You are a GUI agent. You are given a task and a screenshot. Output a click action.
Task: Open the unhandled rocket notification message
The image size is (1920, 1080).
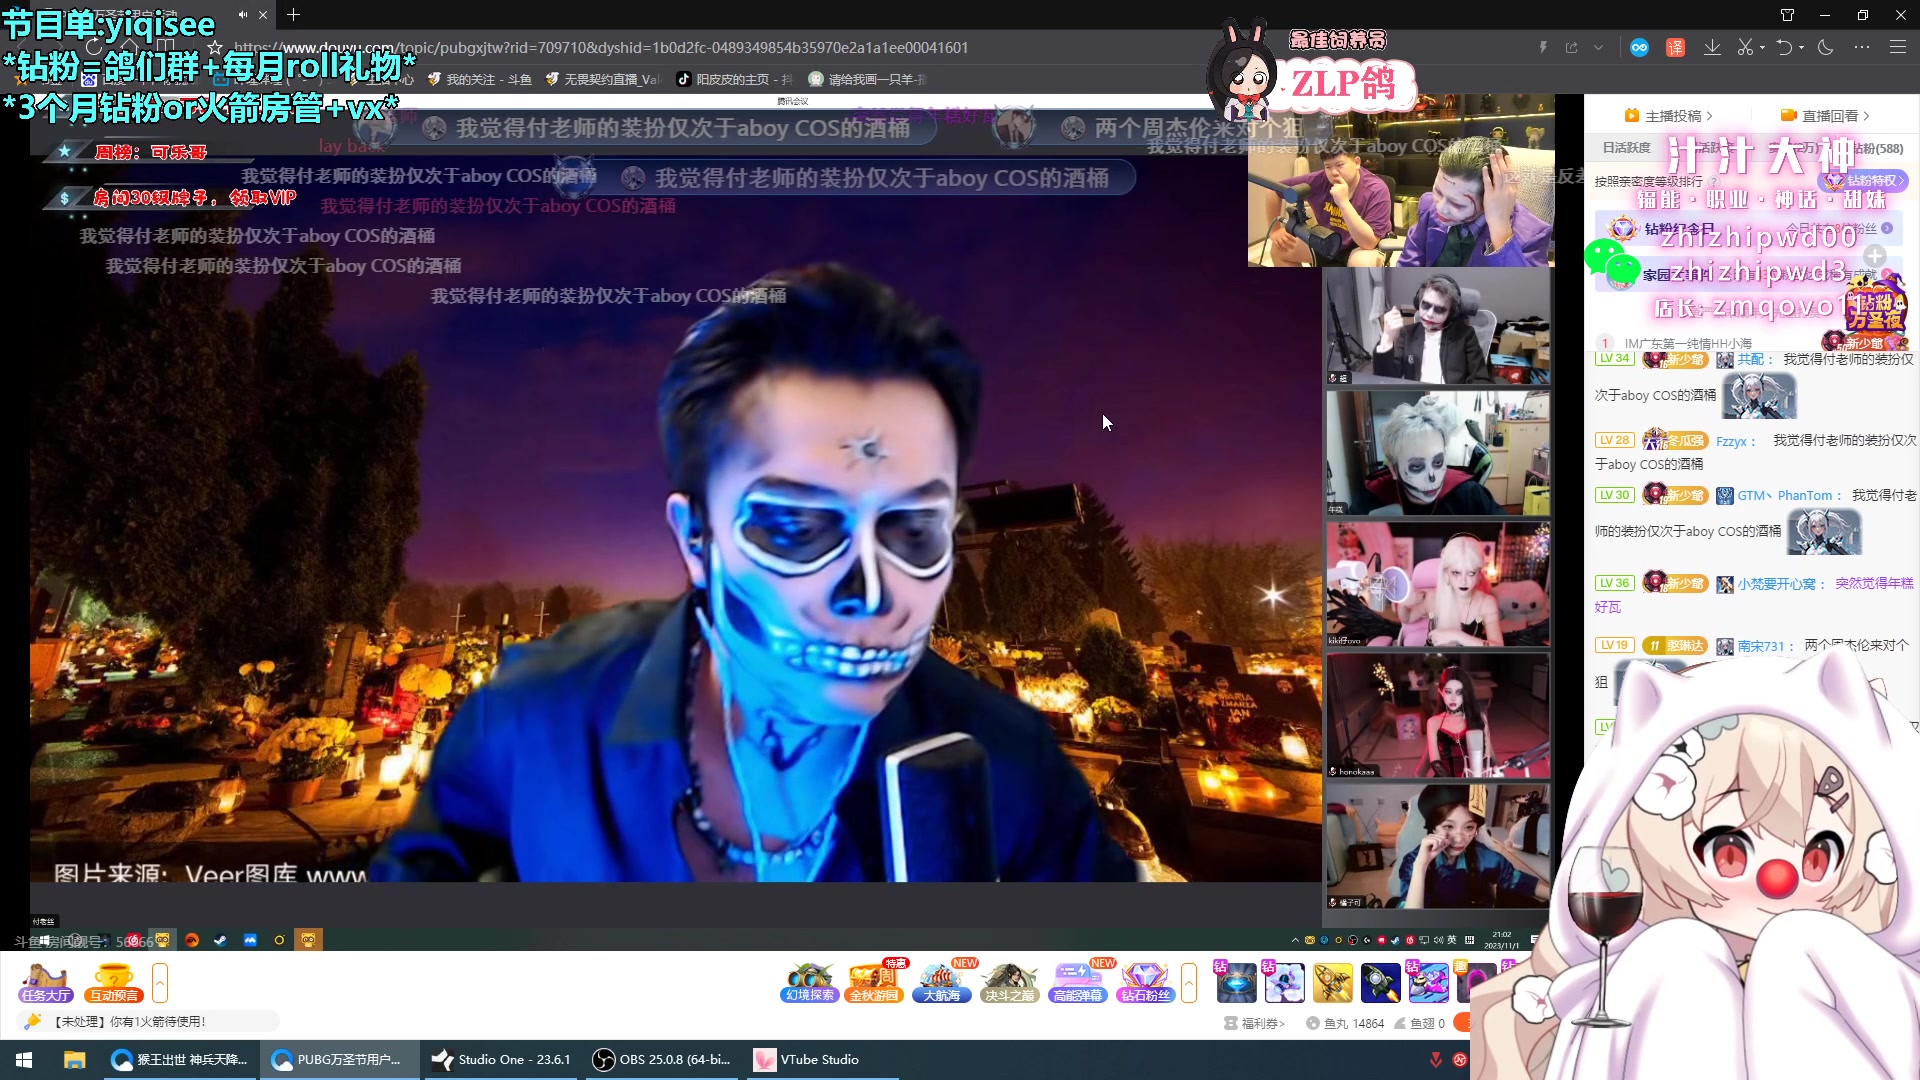tap(147, 1021)
